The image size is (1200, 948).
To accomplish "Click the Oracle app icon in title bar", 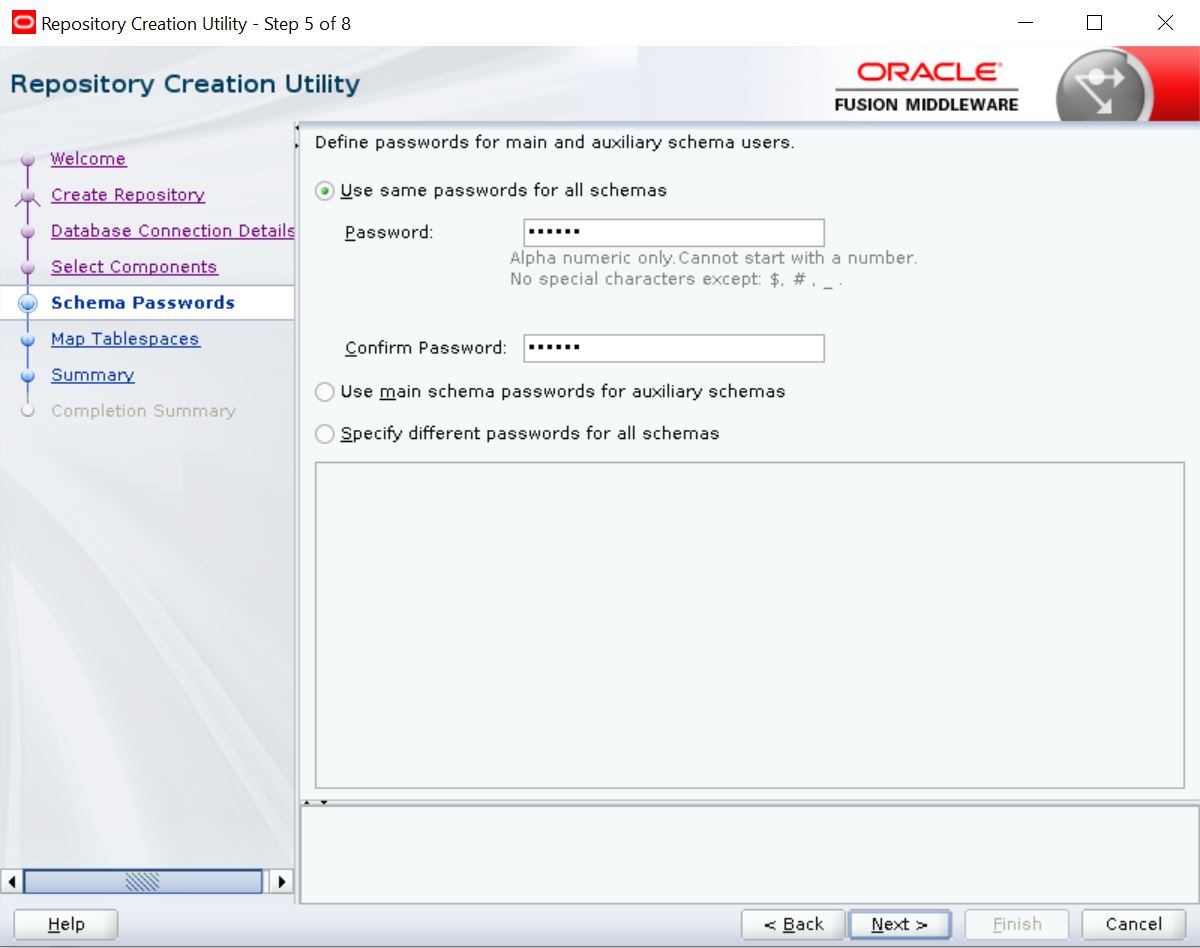I will point(23,22).
